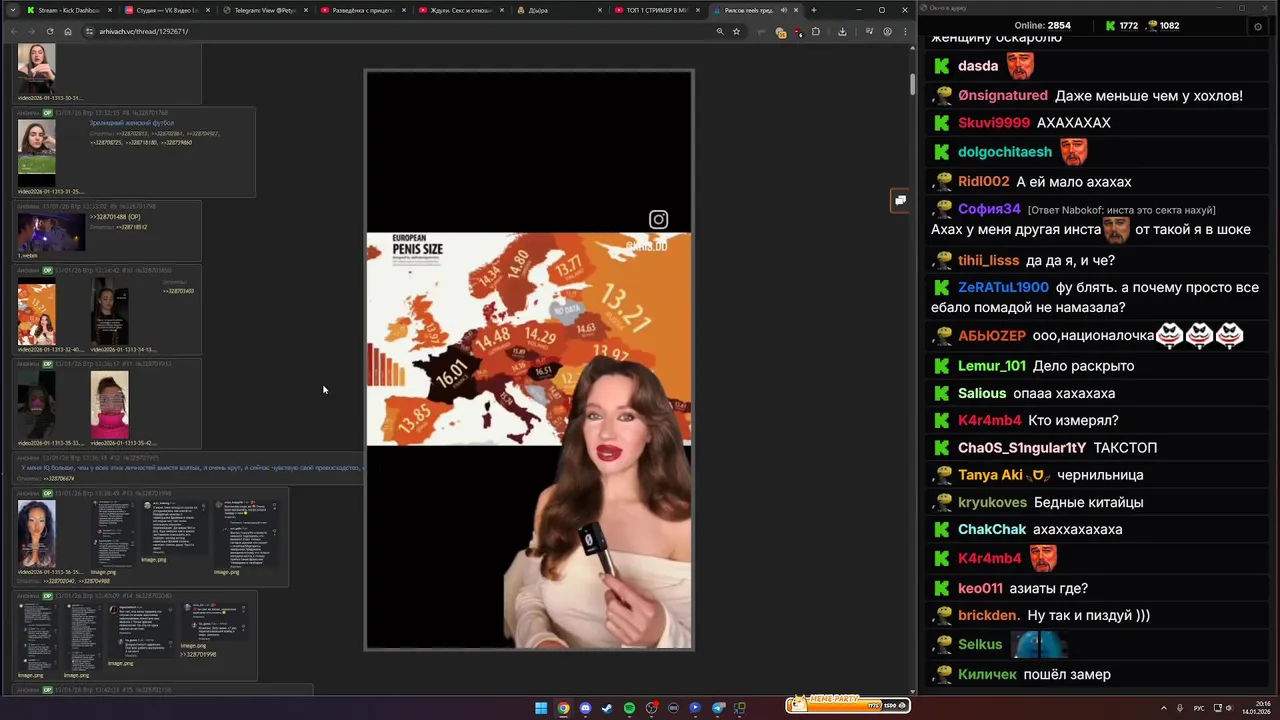
Task: Open Telegram from the taskbar
Action: (718, 708)
